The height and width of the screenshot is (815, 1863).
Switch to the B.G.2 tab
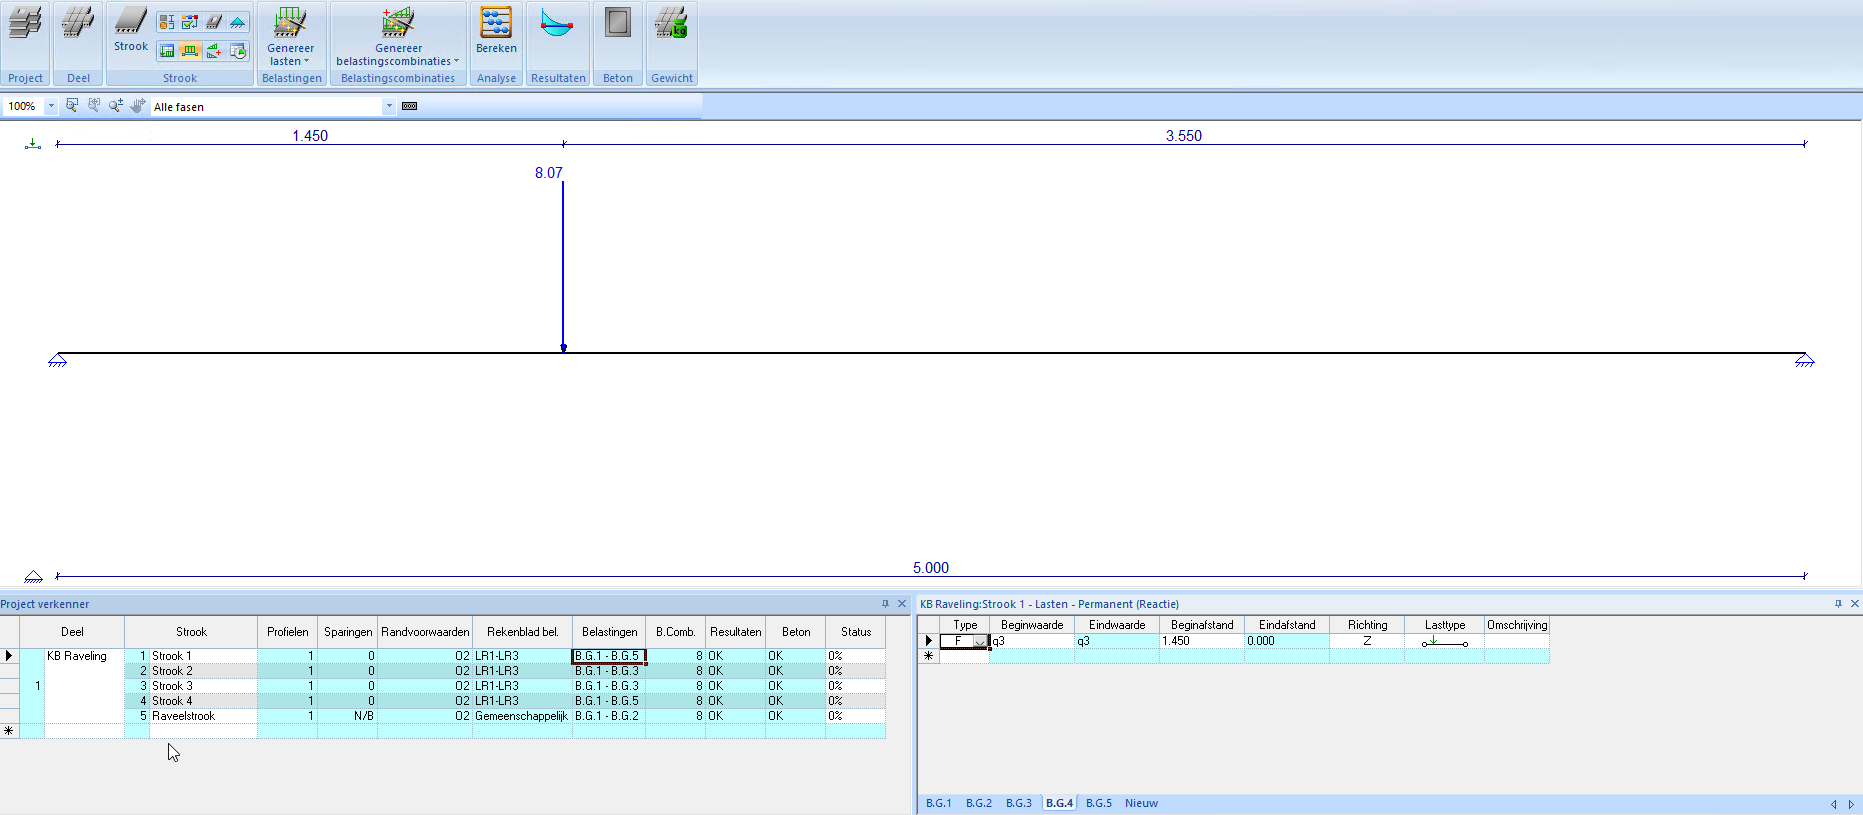click(x=979, y=803)
